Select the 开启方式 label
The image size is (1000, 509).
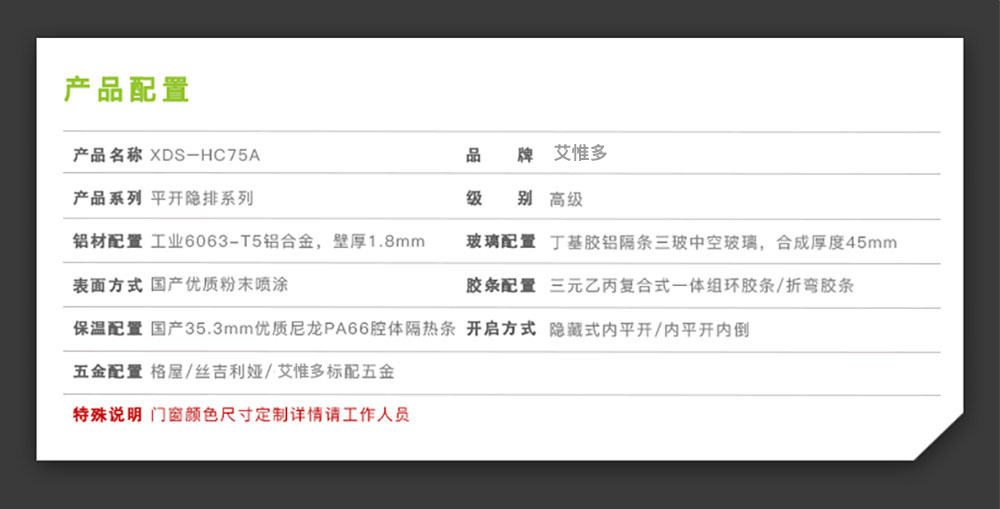[501, 328]
